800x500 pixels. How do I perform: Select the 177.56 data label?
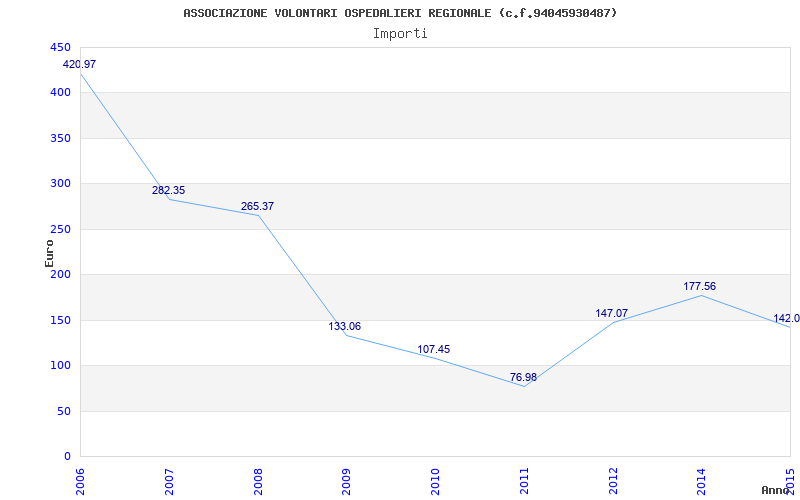699,286
